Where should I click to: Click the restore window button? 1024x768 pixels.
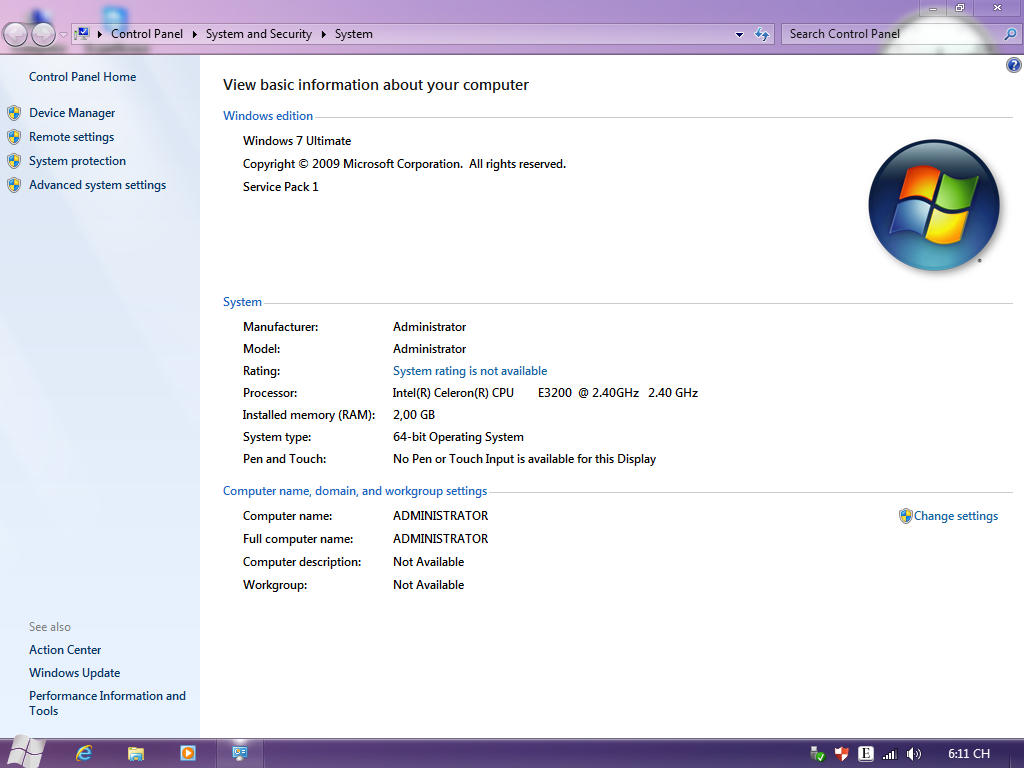click(959, 8)
